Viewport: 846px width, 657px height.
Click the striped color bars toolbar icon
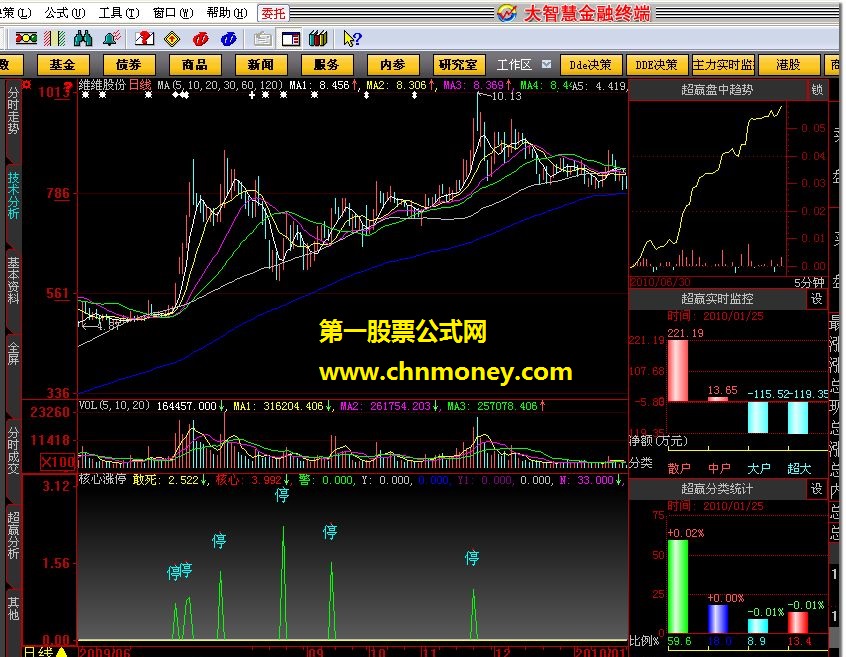[x=54, y=38]
